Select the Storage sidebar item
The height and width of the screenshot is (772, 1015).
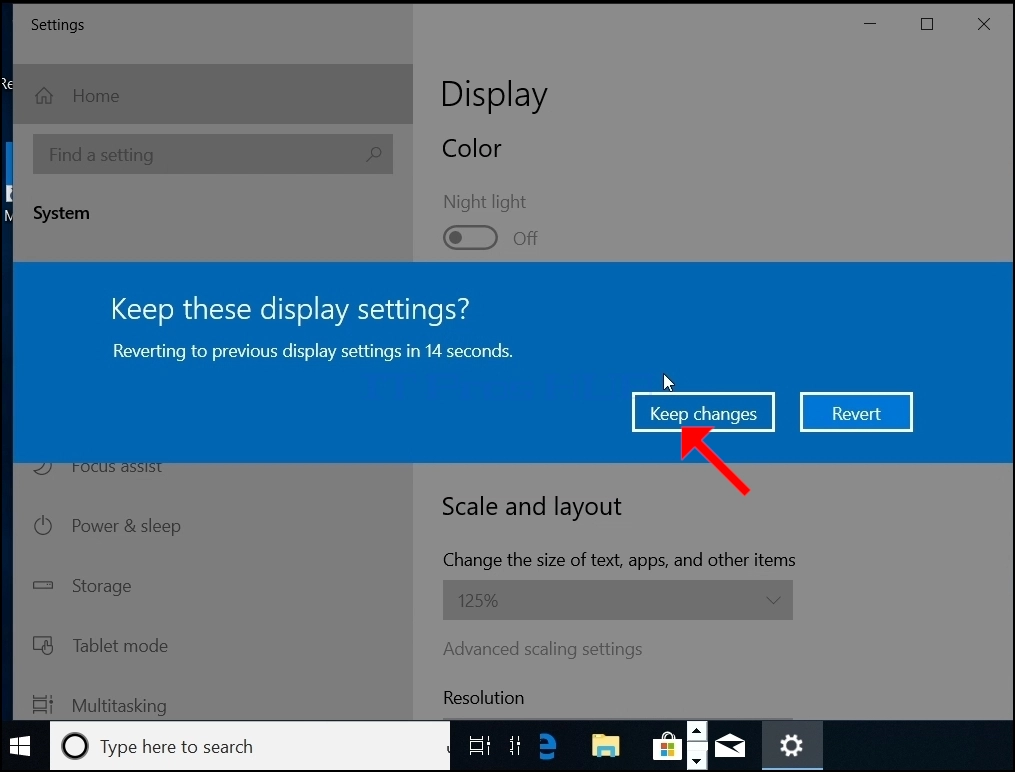[83, 586]
